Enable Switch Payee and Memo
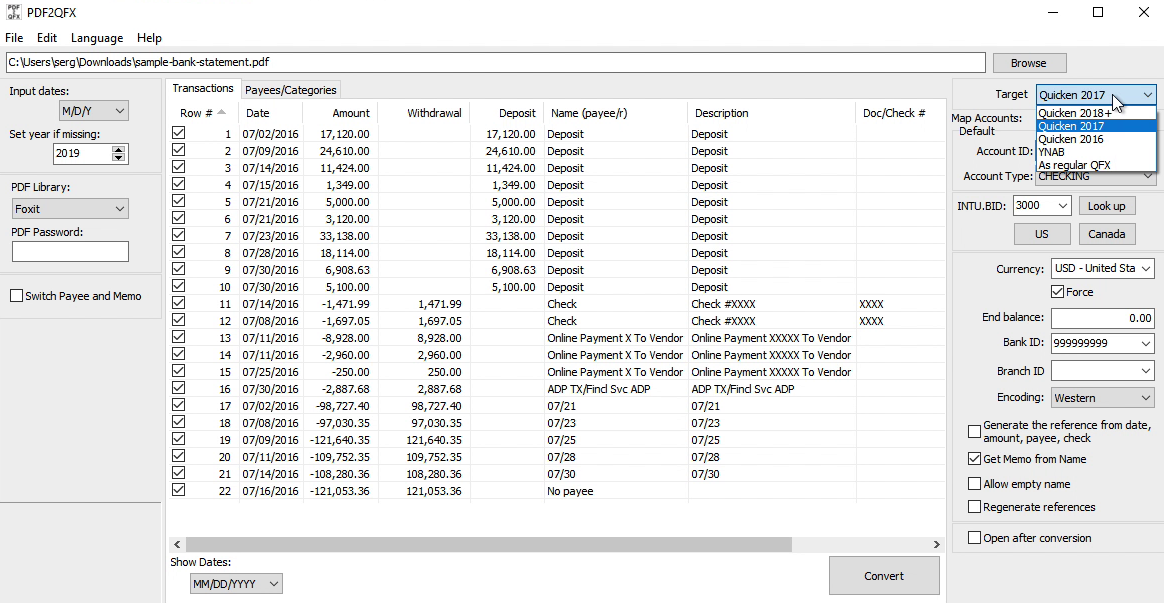1164x603 pixels. (x=16, y=296)
